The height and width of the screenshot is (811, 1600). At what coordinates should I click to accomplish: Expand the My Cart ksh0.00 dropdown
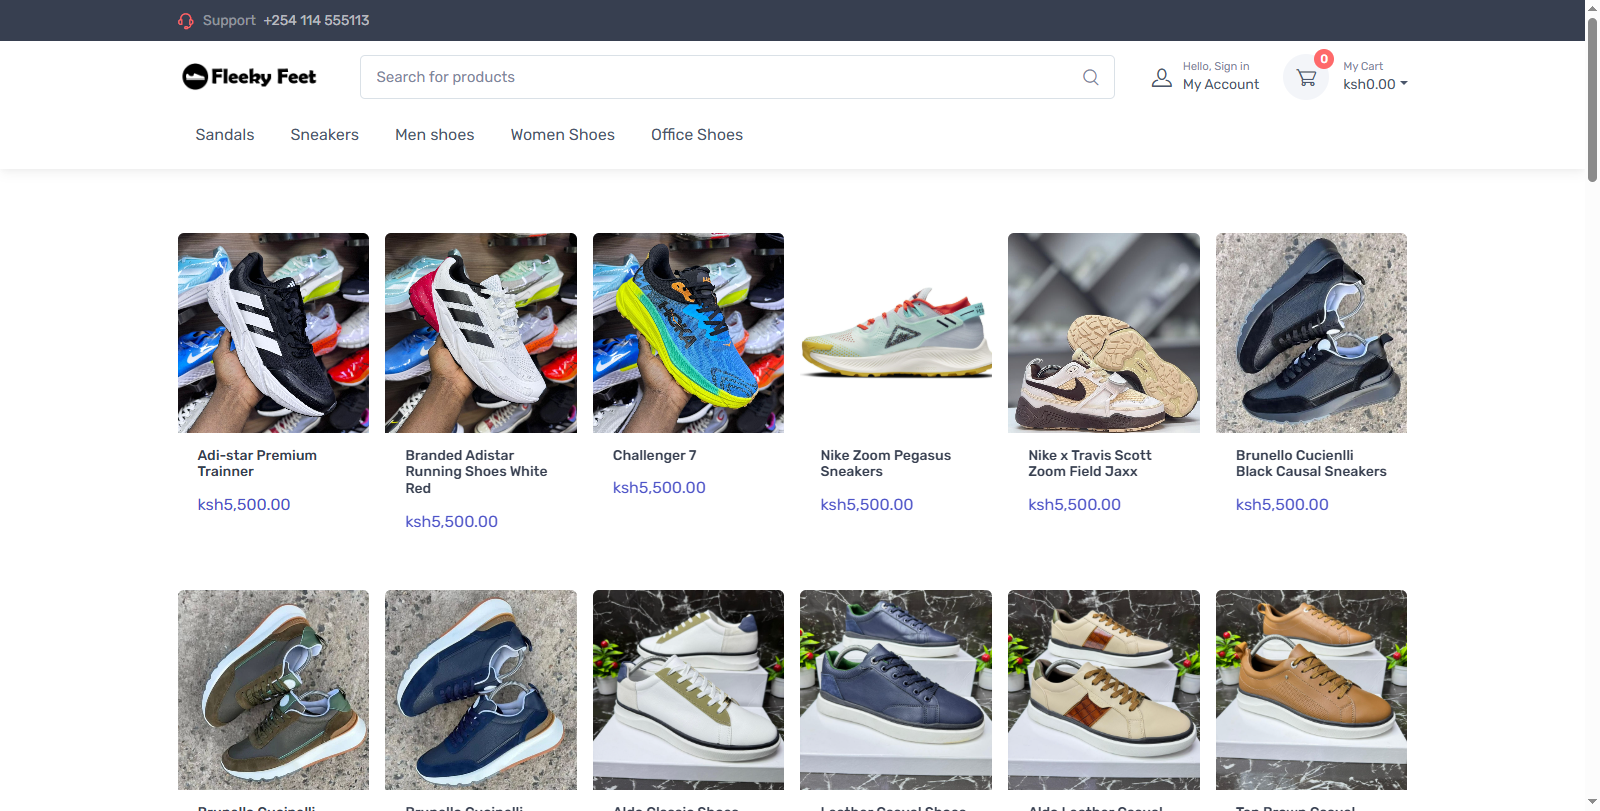1375,84
